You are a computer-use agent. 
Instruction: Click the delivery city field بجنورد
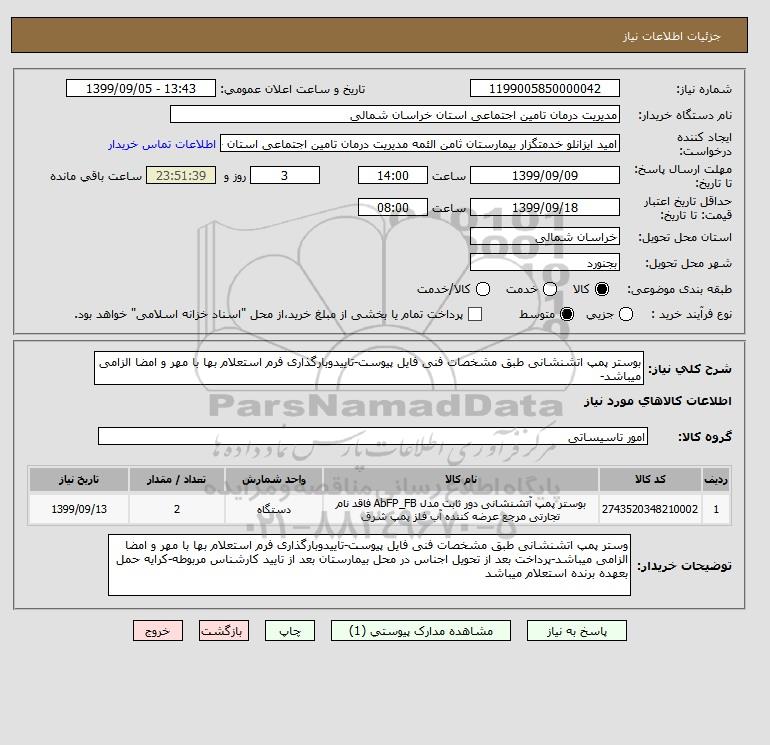545,263
